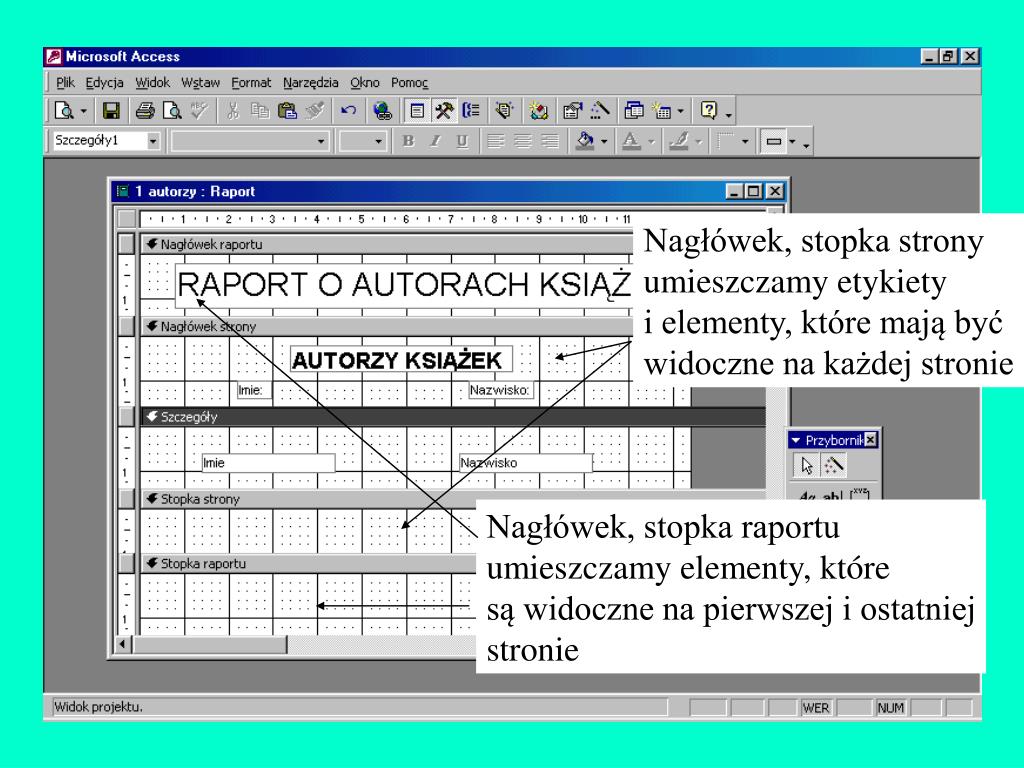Click the Special Effect button
The image size is (1024, 768).
point(774,141)
